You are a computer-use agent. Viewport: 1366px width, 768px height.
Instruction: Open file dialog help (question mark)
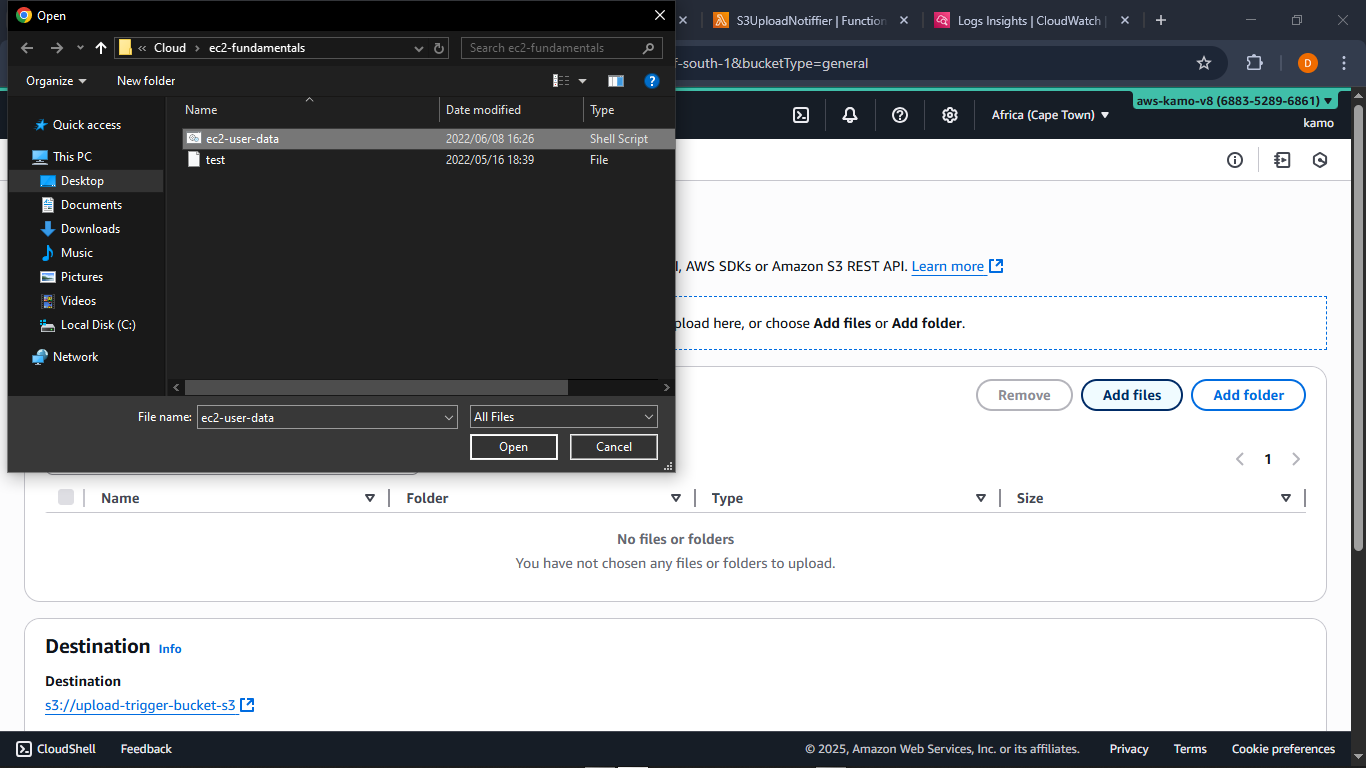click(652, 81)
